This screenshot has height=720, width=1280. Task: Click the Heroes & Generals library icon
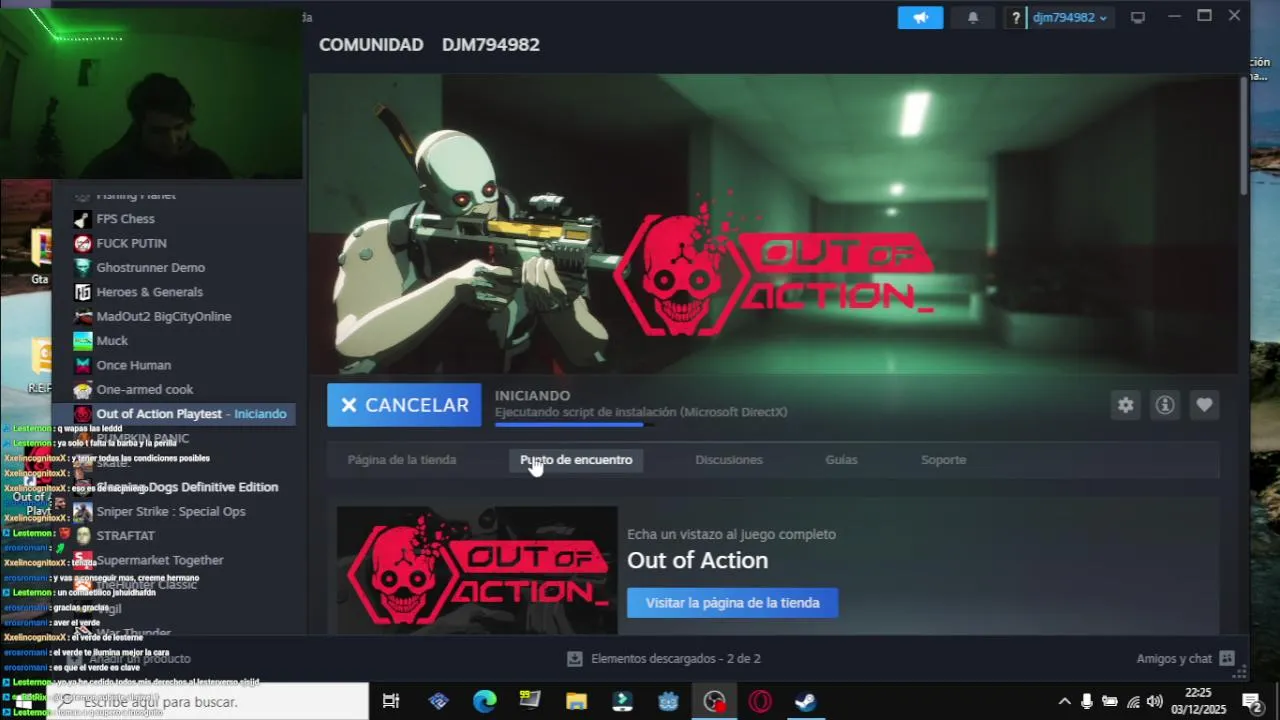coord(83,292)
